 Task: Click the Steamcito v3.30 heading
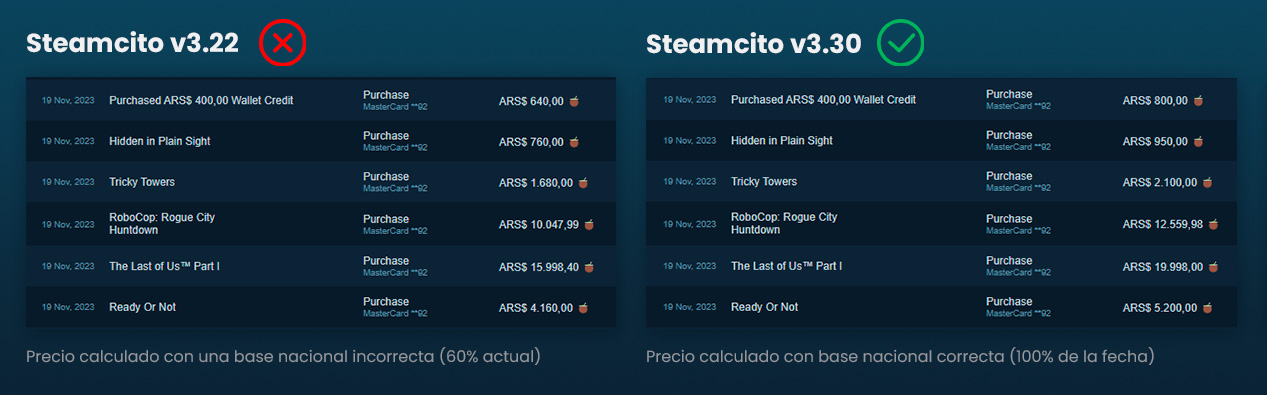[755, 44]
